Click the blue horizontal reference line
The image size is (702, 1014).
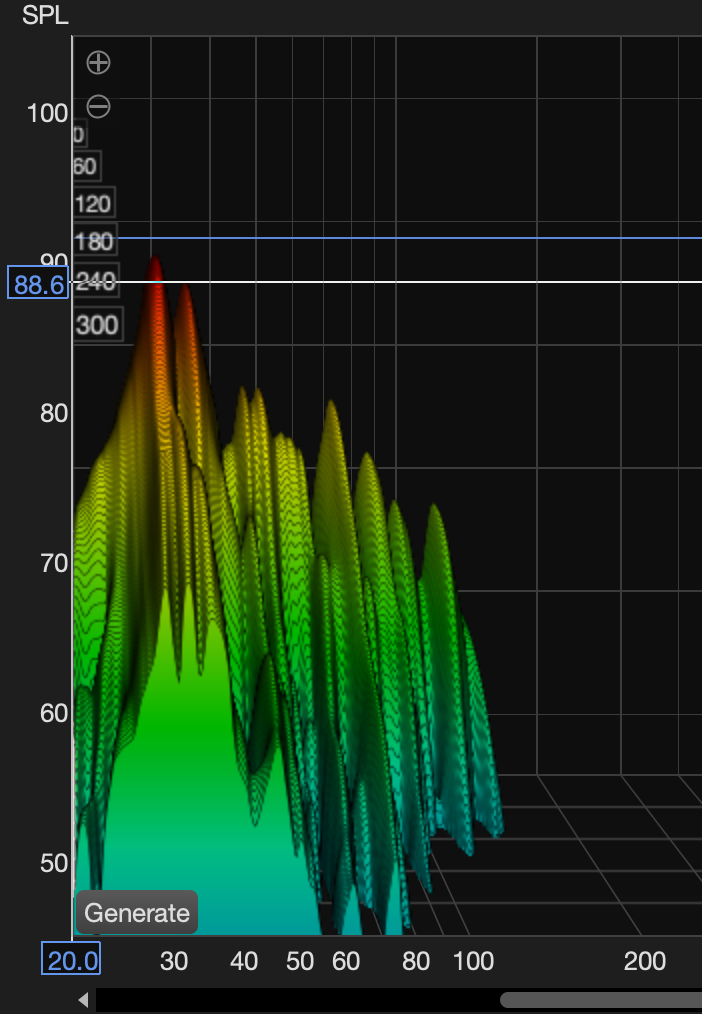[x=450, y=238]
